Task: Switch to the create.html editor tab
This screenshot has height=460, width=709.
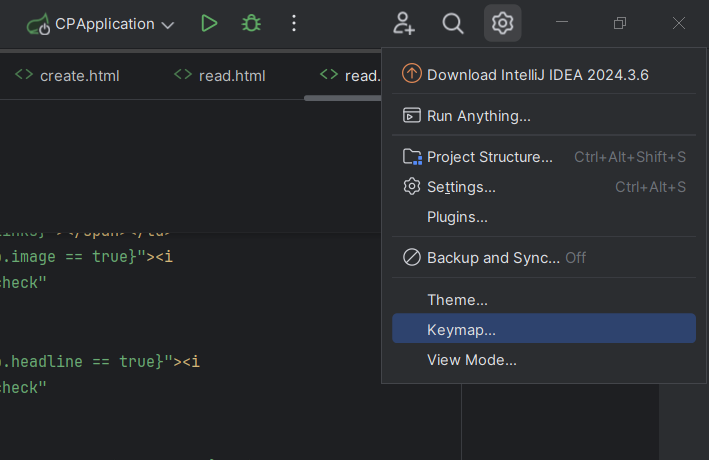Action: pyautogui.click(x=67, y=76)
